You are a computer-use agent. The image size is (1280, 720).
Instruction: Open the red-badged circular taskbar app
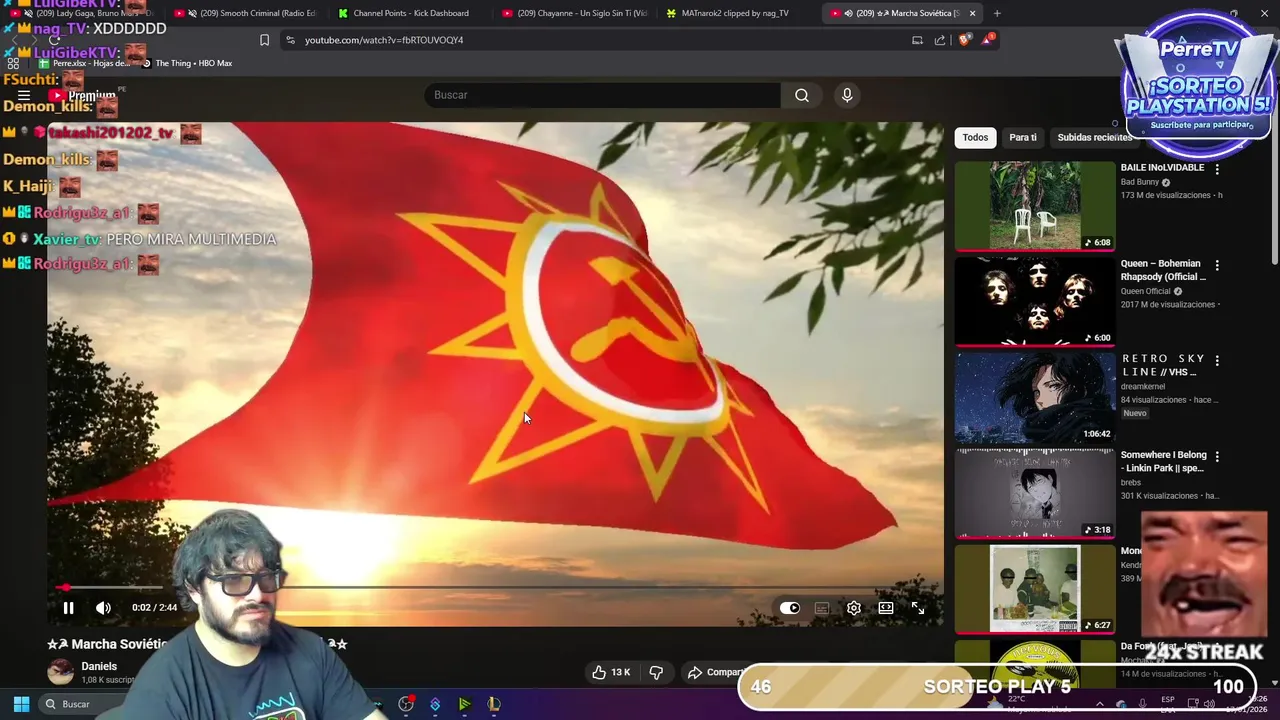point(406,704)
